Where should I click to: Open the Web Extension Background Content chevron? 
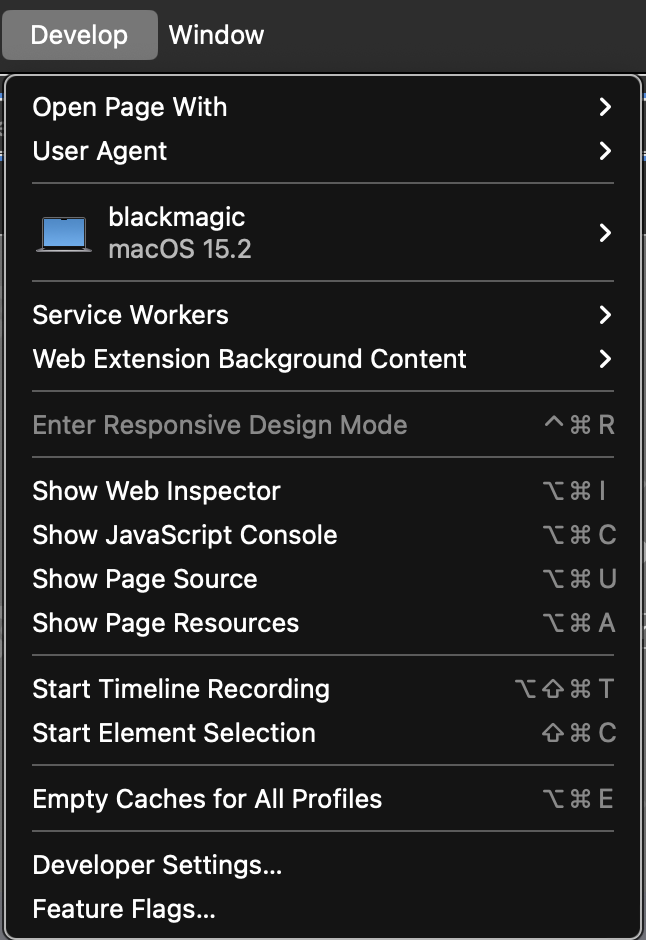(604, 359)
